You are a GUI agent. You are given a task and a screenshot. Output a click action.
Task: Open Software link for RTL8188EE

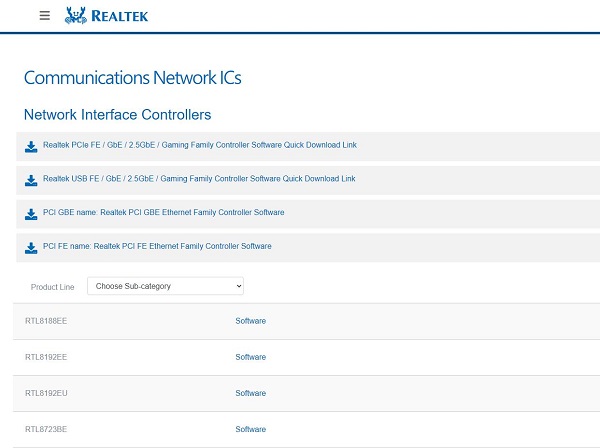(x=251, y=321)
